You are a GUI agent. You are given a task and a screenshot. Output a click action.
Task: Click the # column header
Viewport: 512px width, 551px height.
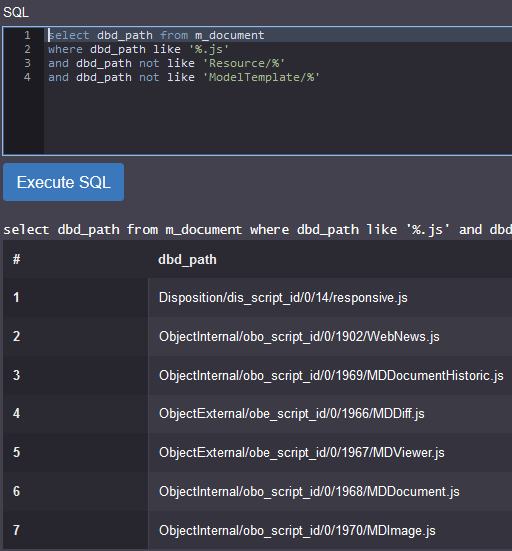(x=17, y=260)
